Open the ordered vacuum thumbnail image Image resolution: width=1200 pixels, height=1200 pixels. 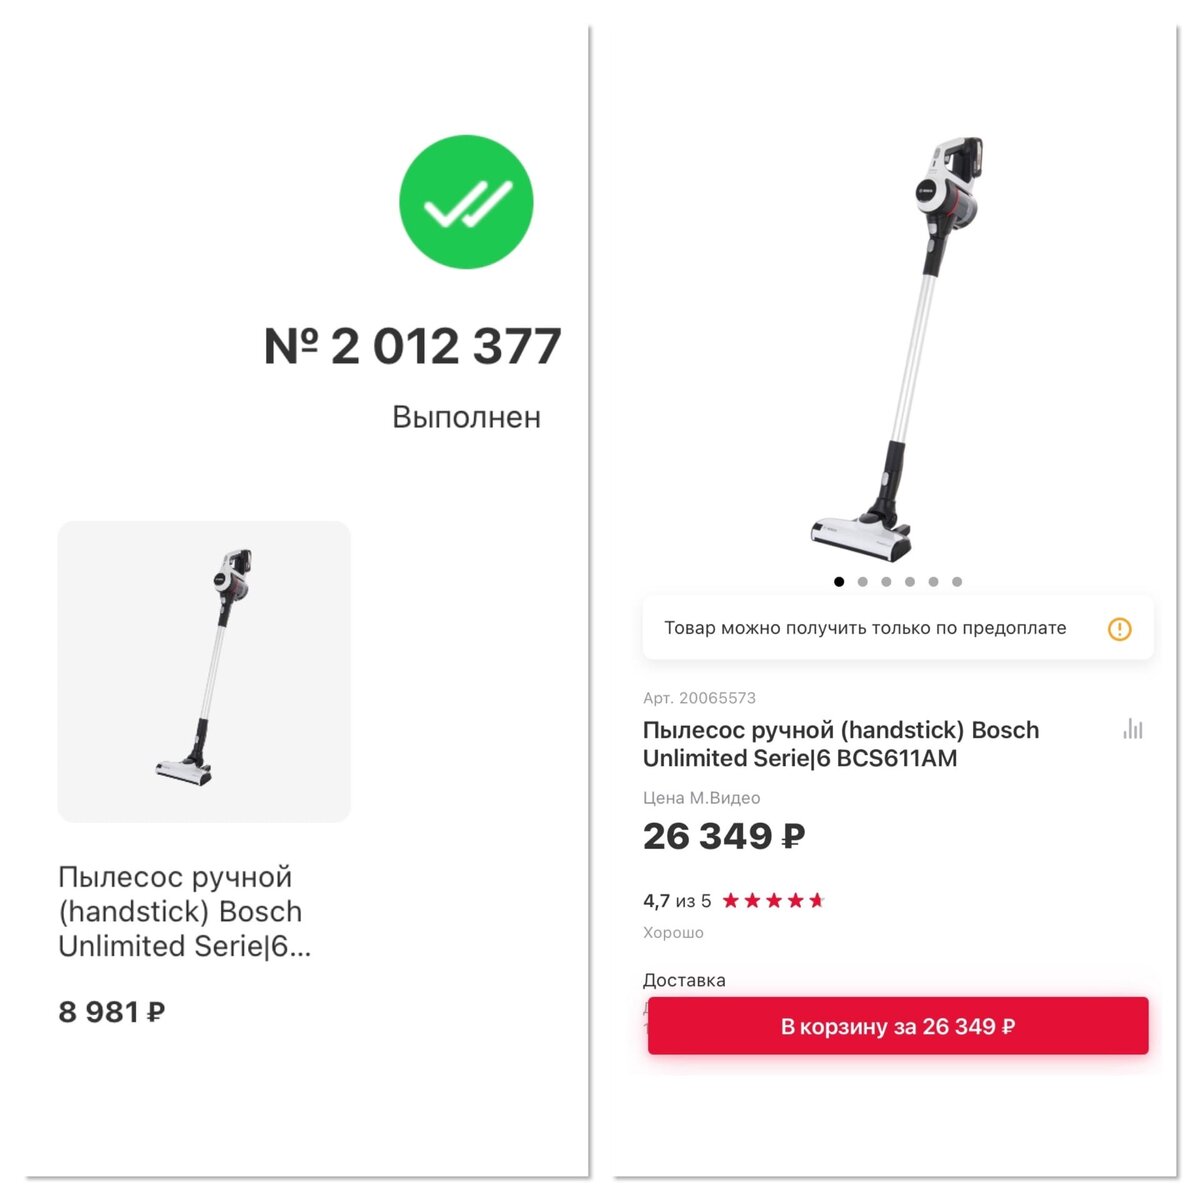coord(204,671)
